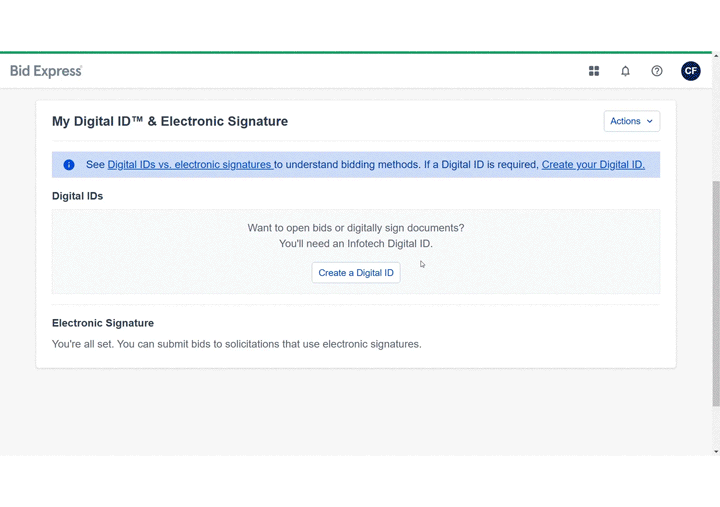Open the notifications bell
This screenshot has width=720, height=507.
click(x=625, y=71)
